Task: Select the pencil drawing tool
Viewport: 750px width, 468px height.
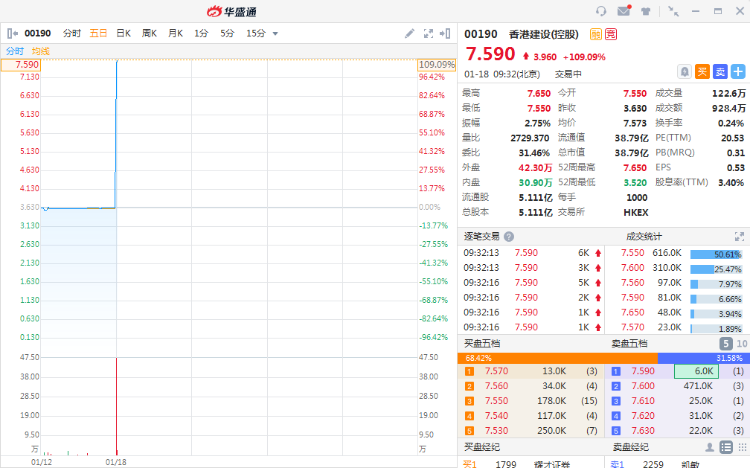Action: click(x=410, y=33)
